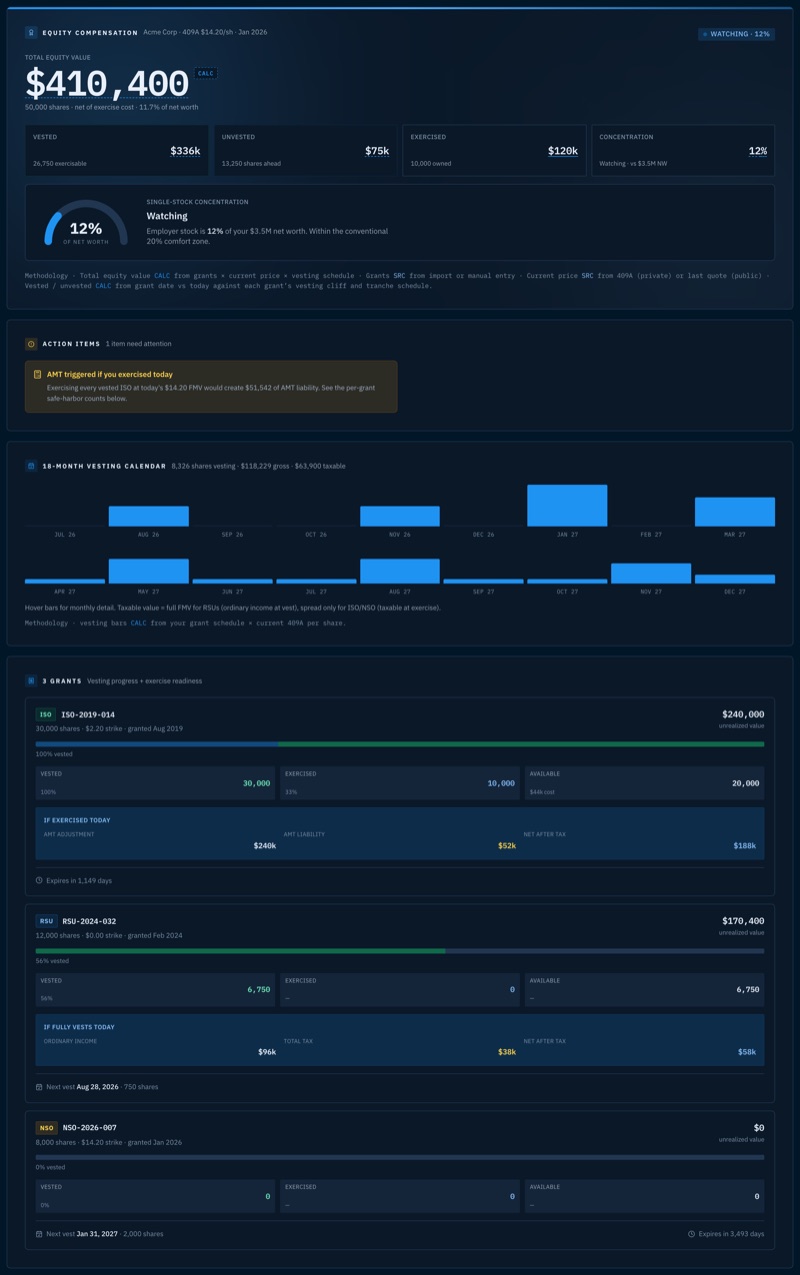Select the $336k vested value link
The image size is (800, 1275).
pos(185,151)
